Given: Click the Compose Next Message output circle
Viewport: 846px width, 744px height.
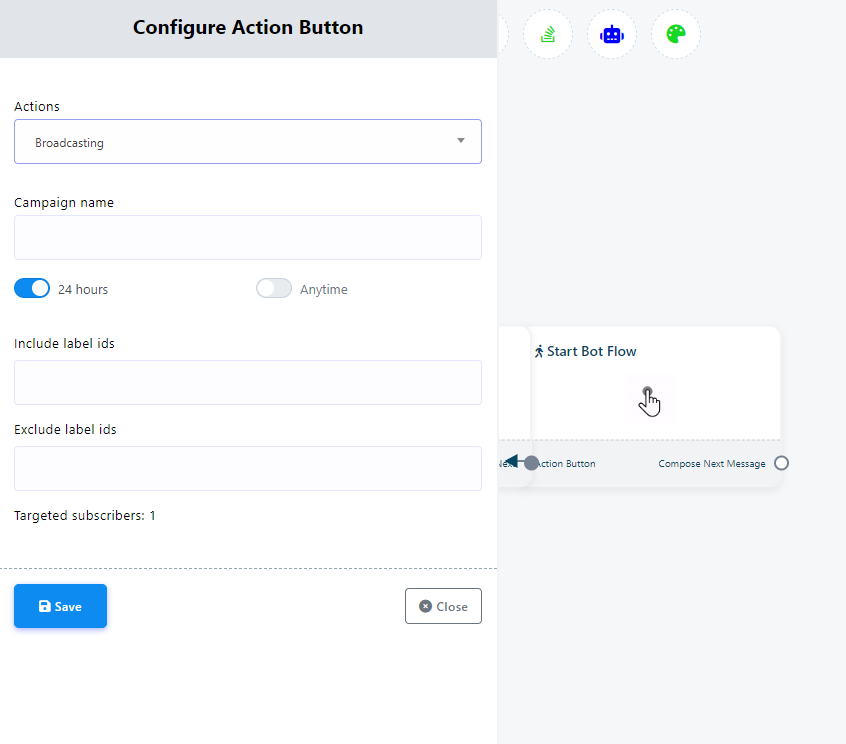Looking at the screenshot, I should [782, 463].
